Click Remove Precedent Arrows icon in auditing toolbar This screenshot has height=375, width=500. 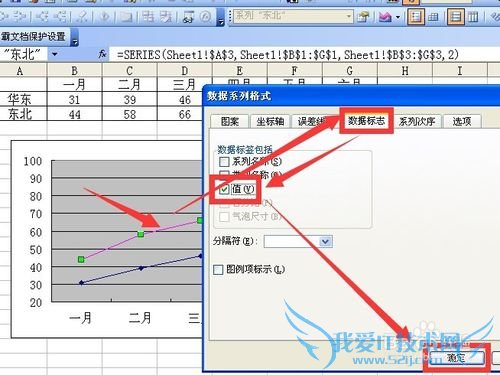21,16
